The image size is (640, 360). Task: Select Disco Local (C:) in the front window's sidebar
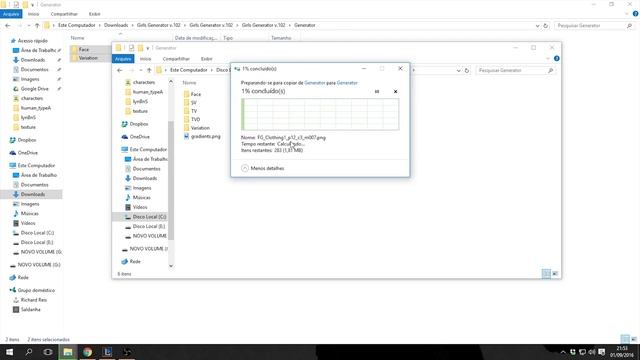coord(145,217)
